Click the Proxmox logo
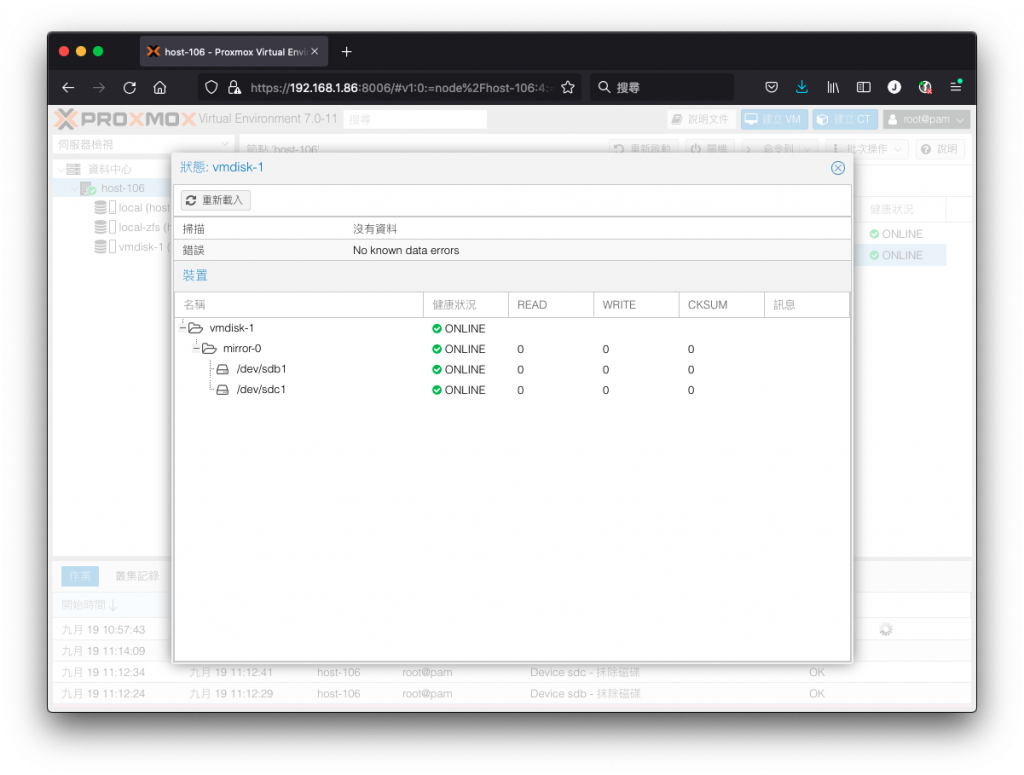Image resolution: width=1024 pixels, height=775 pixels. [x=125, y=119]
